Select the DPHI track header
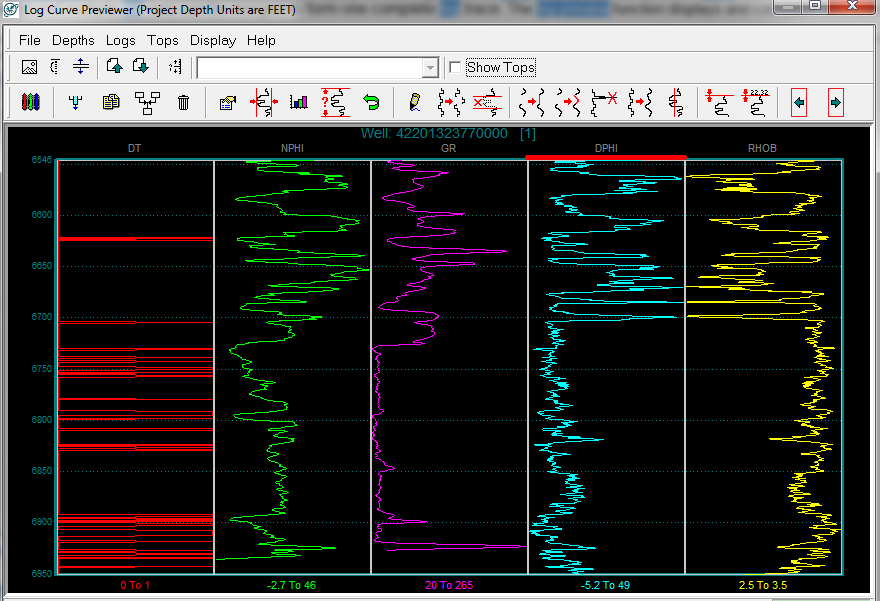The height and width of the screenshot is (601, 880). click(606, 148)
